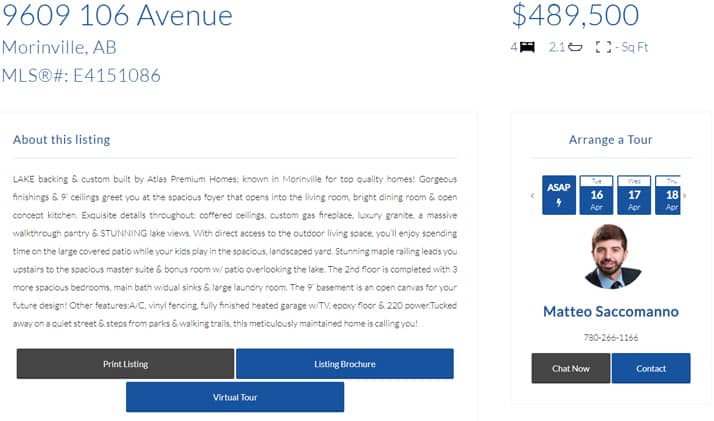Open Matteo Saccomanno's profile photo
The image size is (714, 421).
click(611, 256)
